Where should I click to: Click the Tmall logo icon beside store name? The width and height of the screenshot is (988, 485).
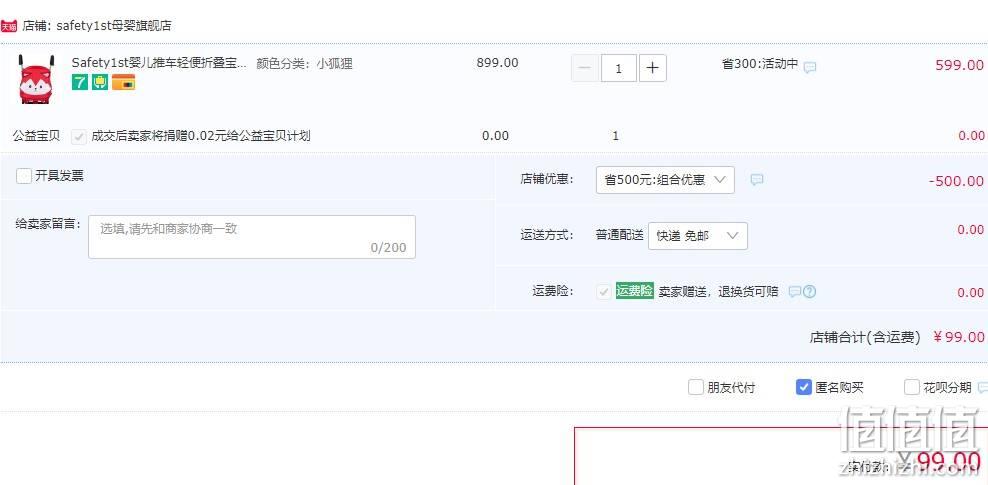(x=9, y=26)
